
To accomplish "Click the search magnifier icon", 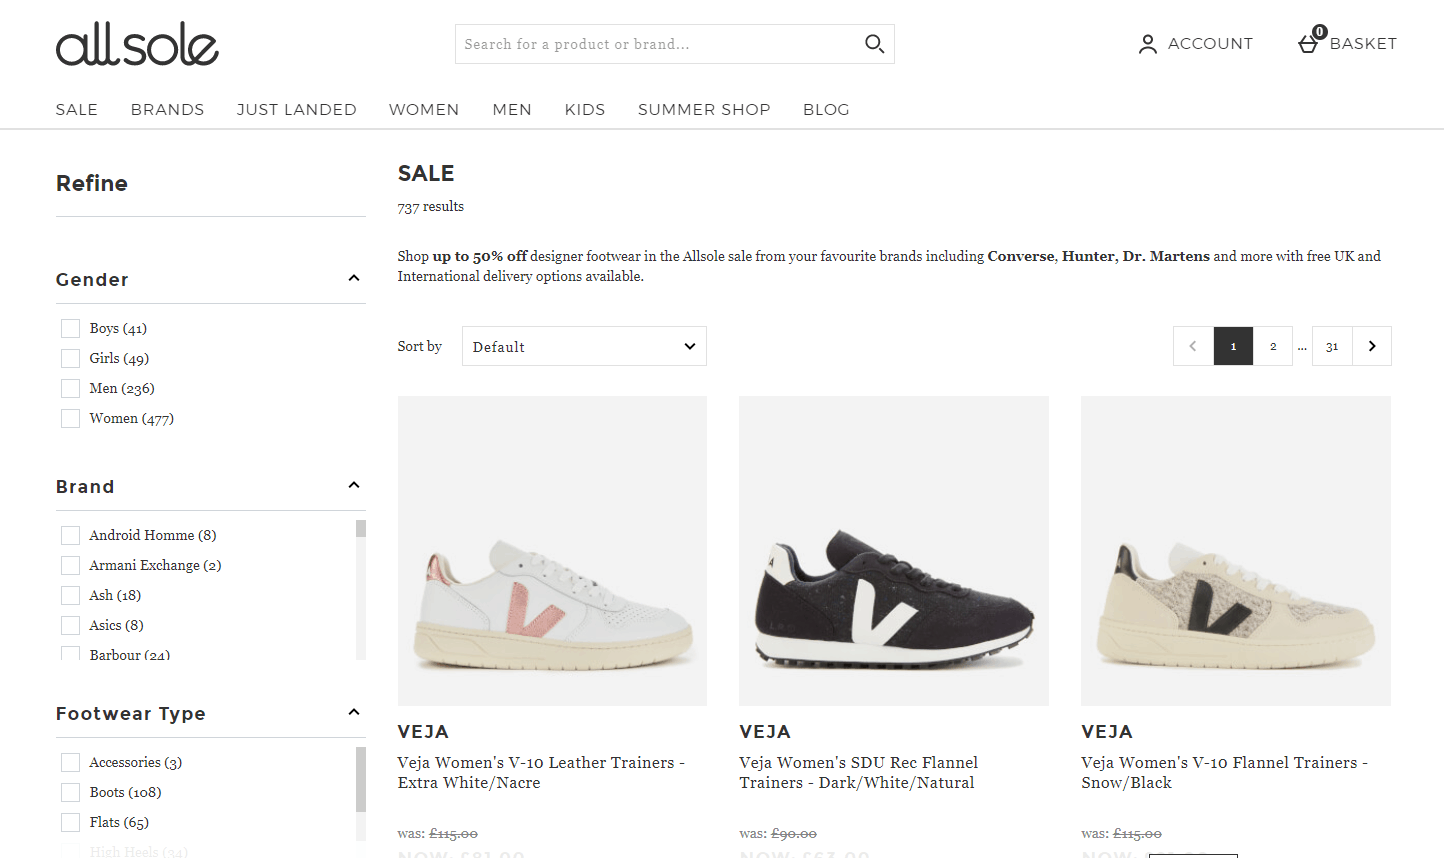I will [874, 44].
